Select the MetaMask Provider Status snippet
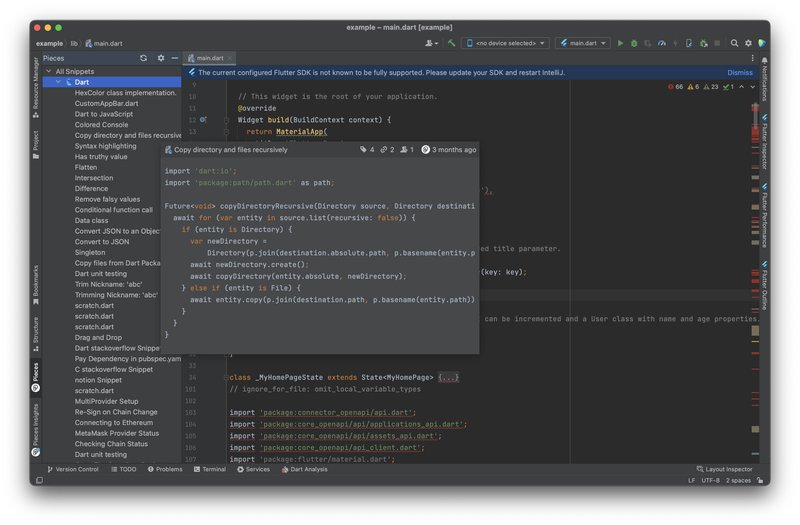This screenshot has height=525, width=800. [x=117, y=434]
